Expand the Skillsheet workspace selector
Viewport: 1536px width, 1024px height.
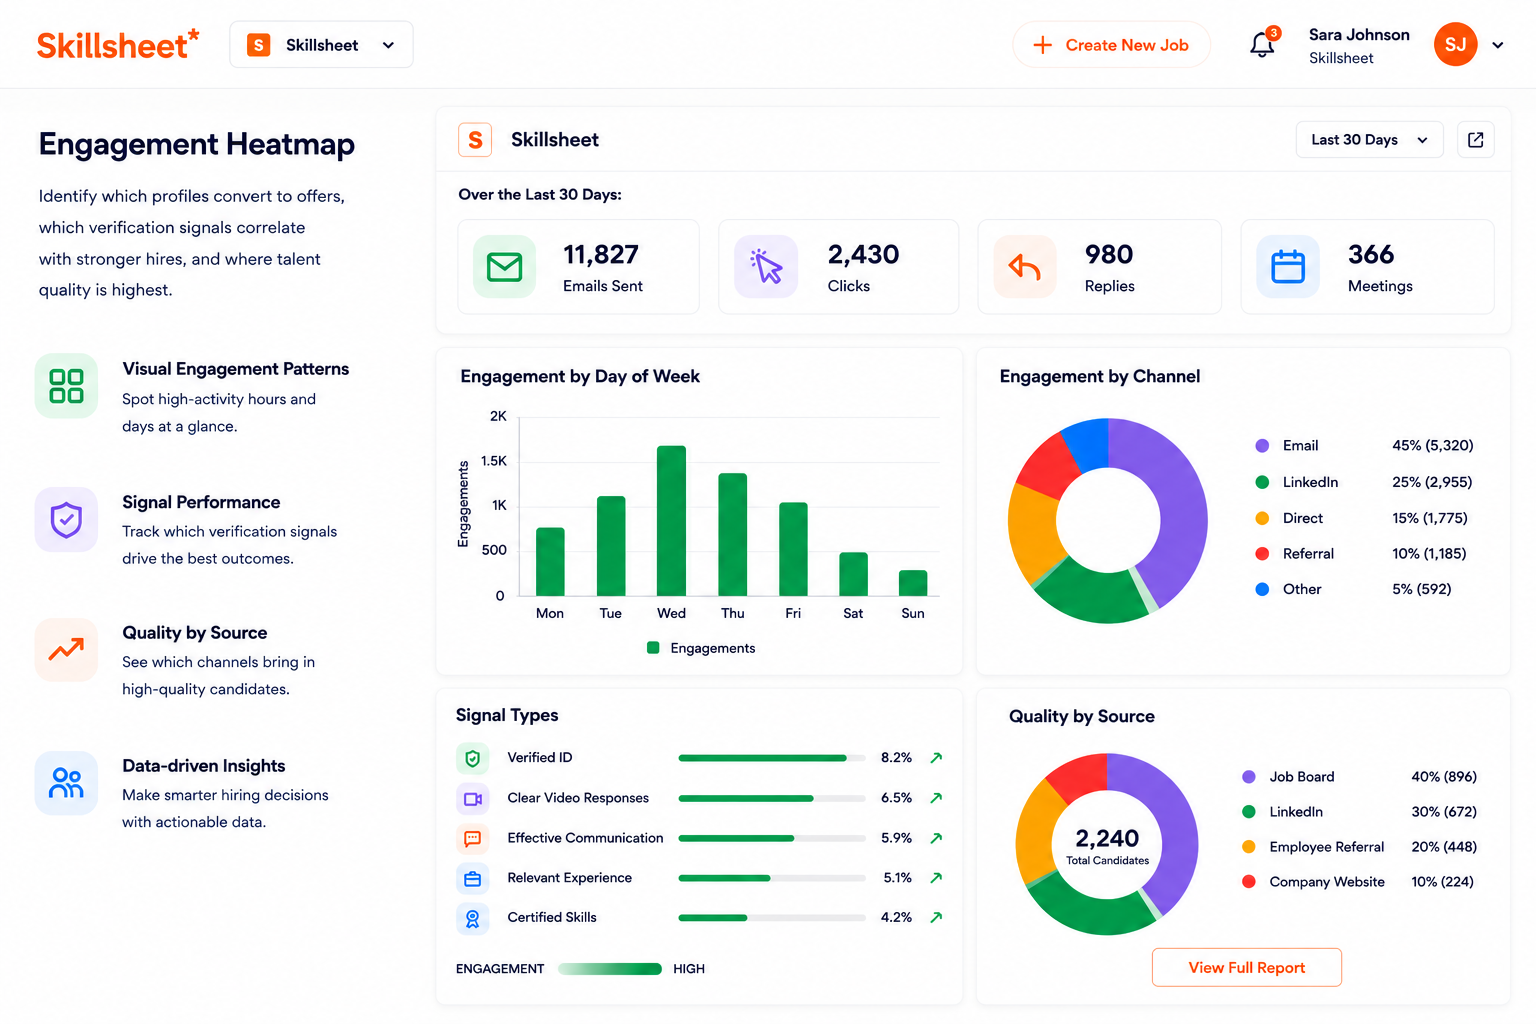tap(321, 45)
